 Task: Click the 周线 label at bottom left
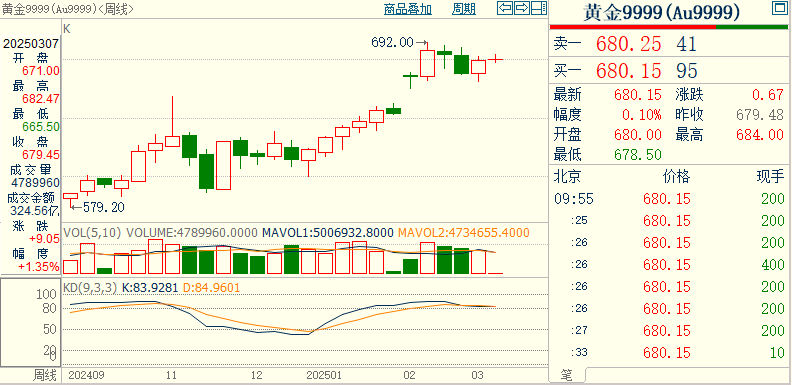click(44, 375)
